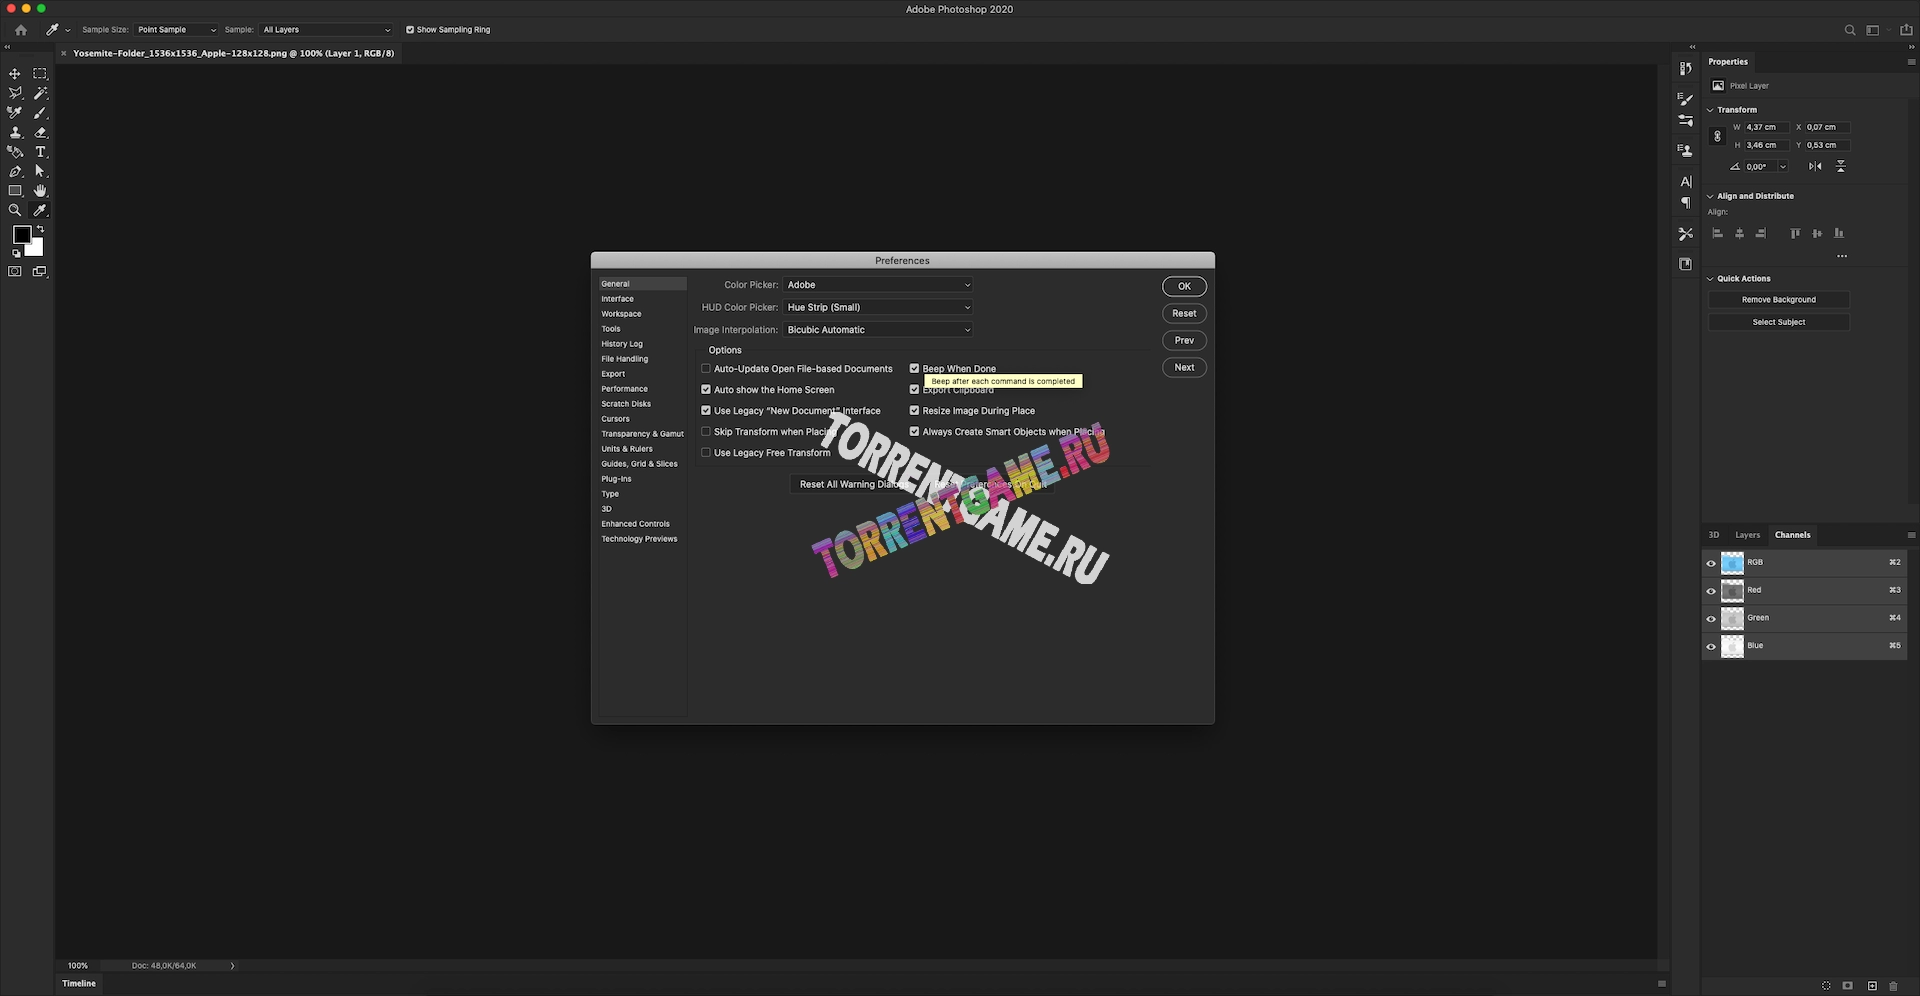Click the Remove Background button
Image resolution: width=1920 pixels, height=996 pixels.
click(x=1778, y=300)
